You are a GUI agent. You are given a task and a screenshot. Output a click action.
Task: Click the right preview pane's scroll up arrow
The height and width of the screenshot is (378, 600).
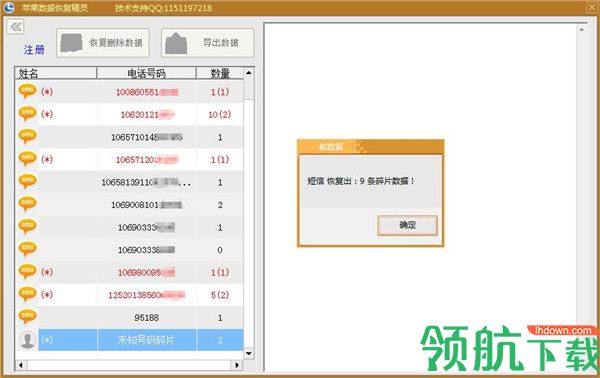coord(582,29)
